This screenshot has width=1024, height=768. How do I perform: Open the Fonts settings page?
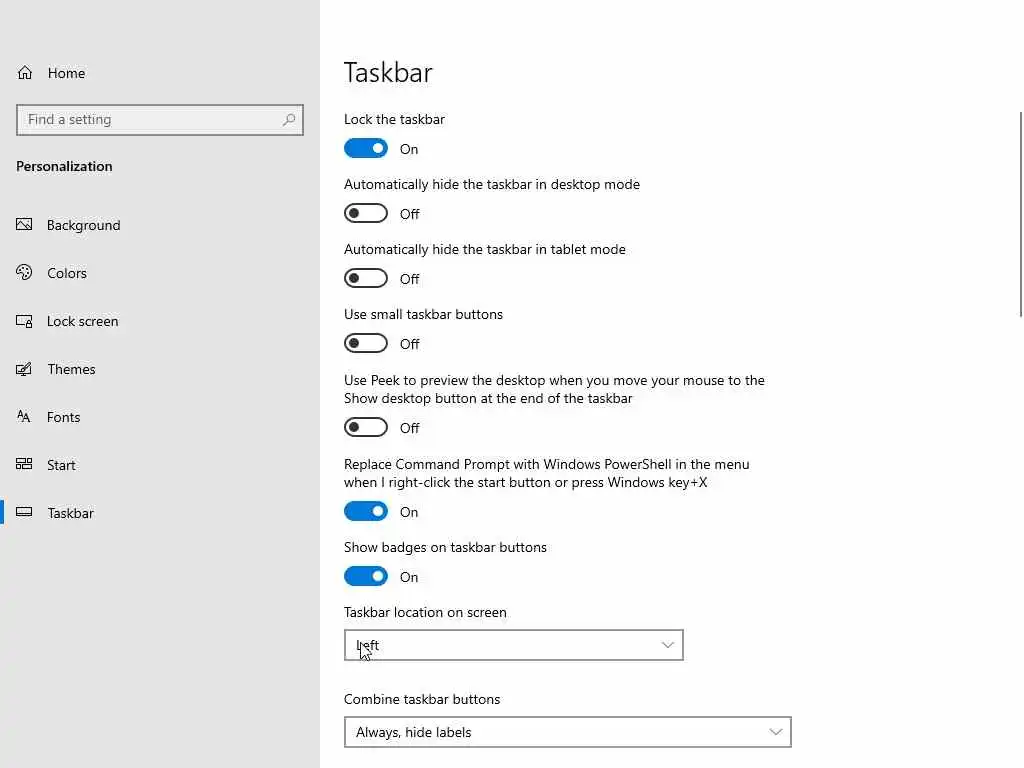coord(63,417)
